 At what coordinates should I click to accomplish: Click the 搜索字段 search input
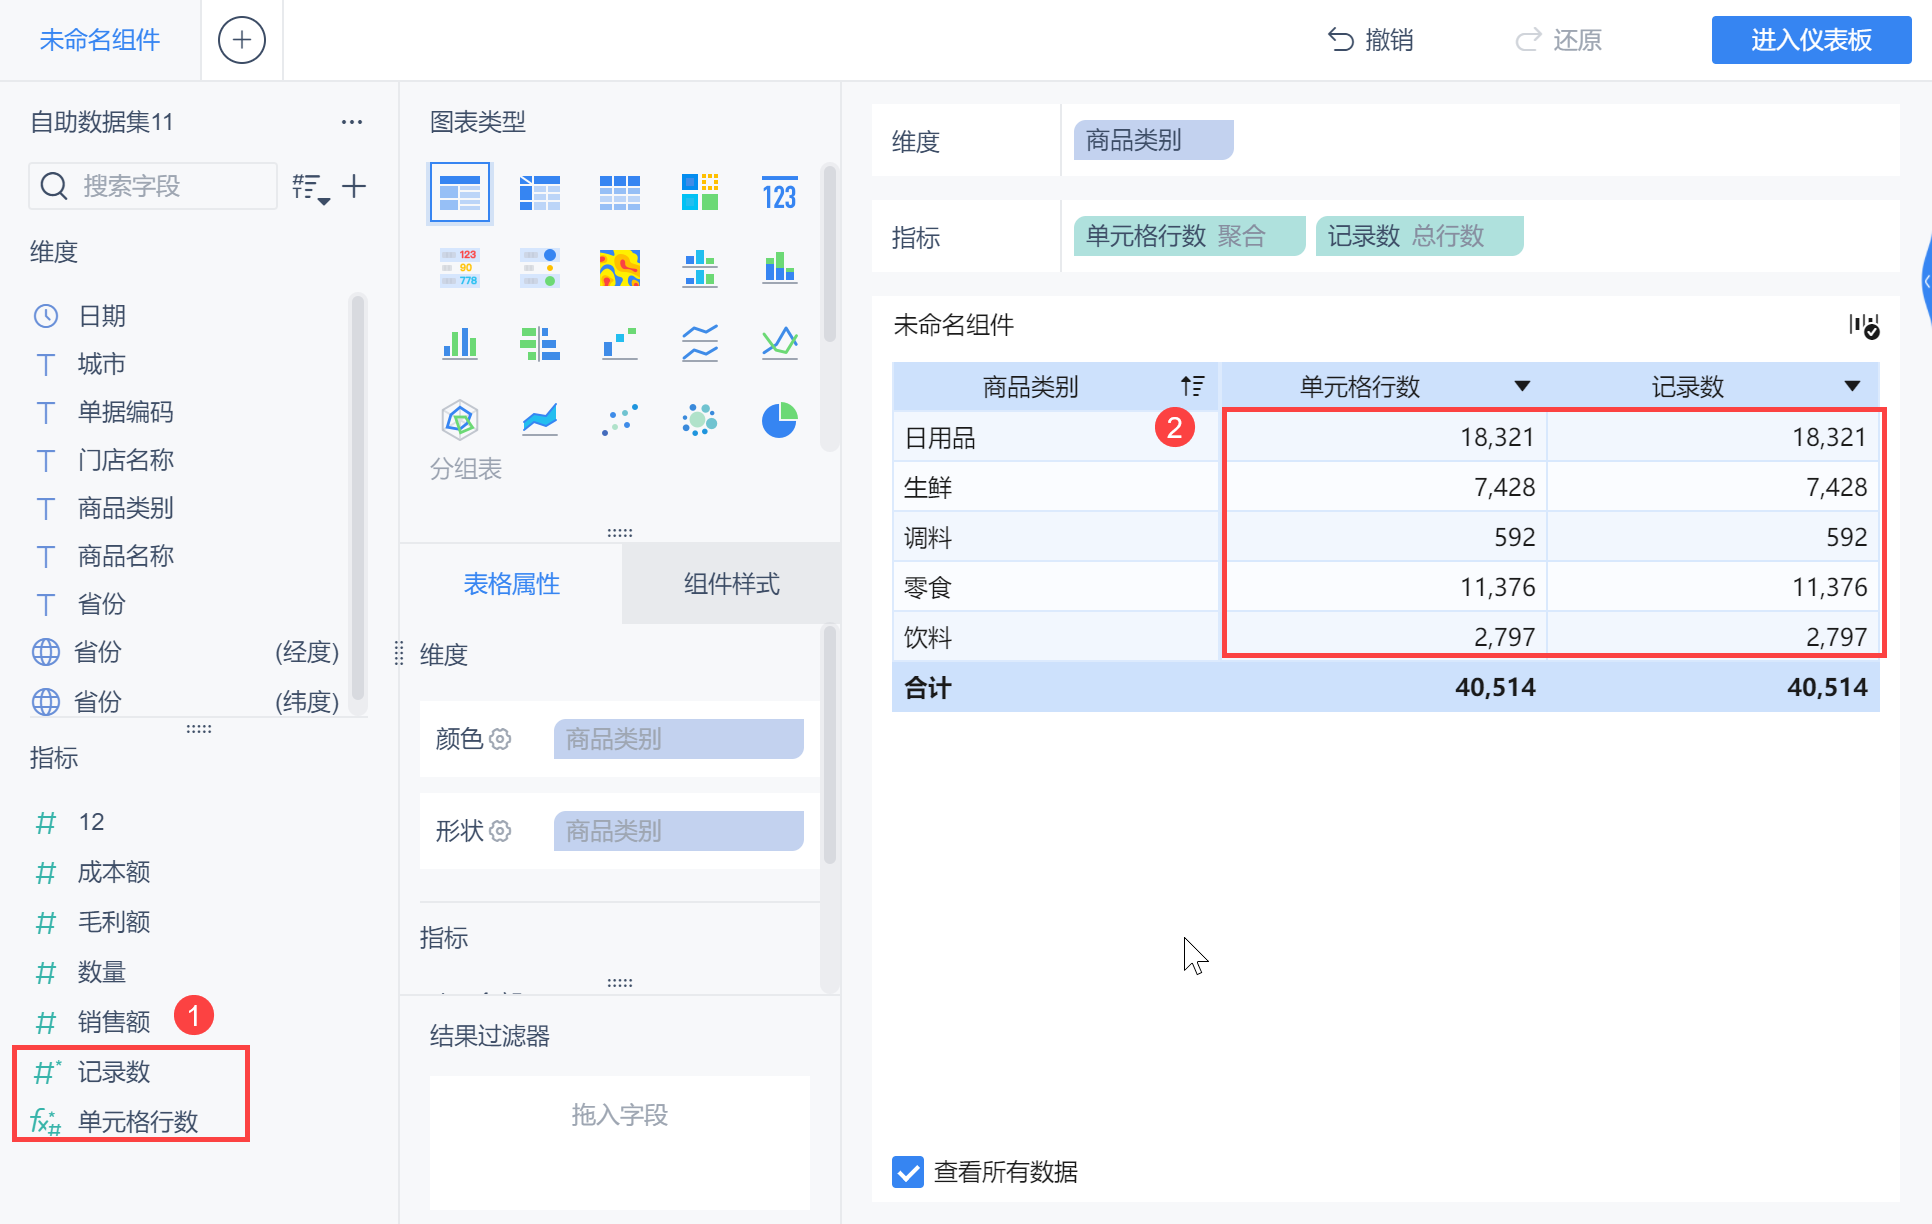click(160, 186)
